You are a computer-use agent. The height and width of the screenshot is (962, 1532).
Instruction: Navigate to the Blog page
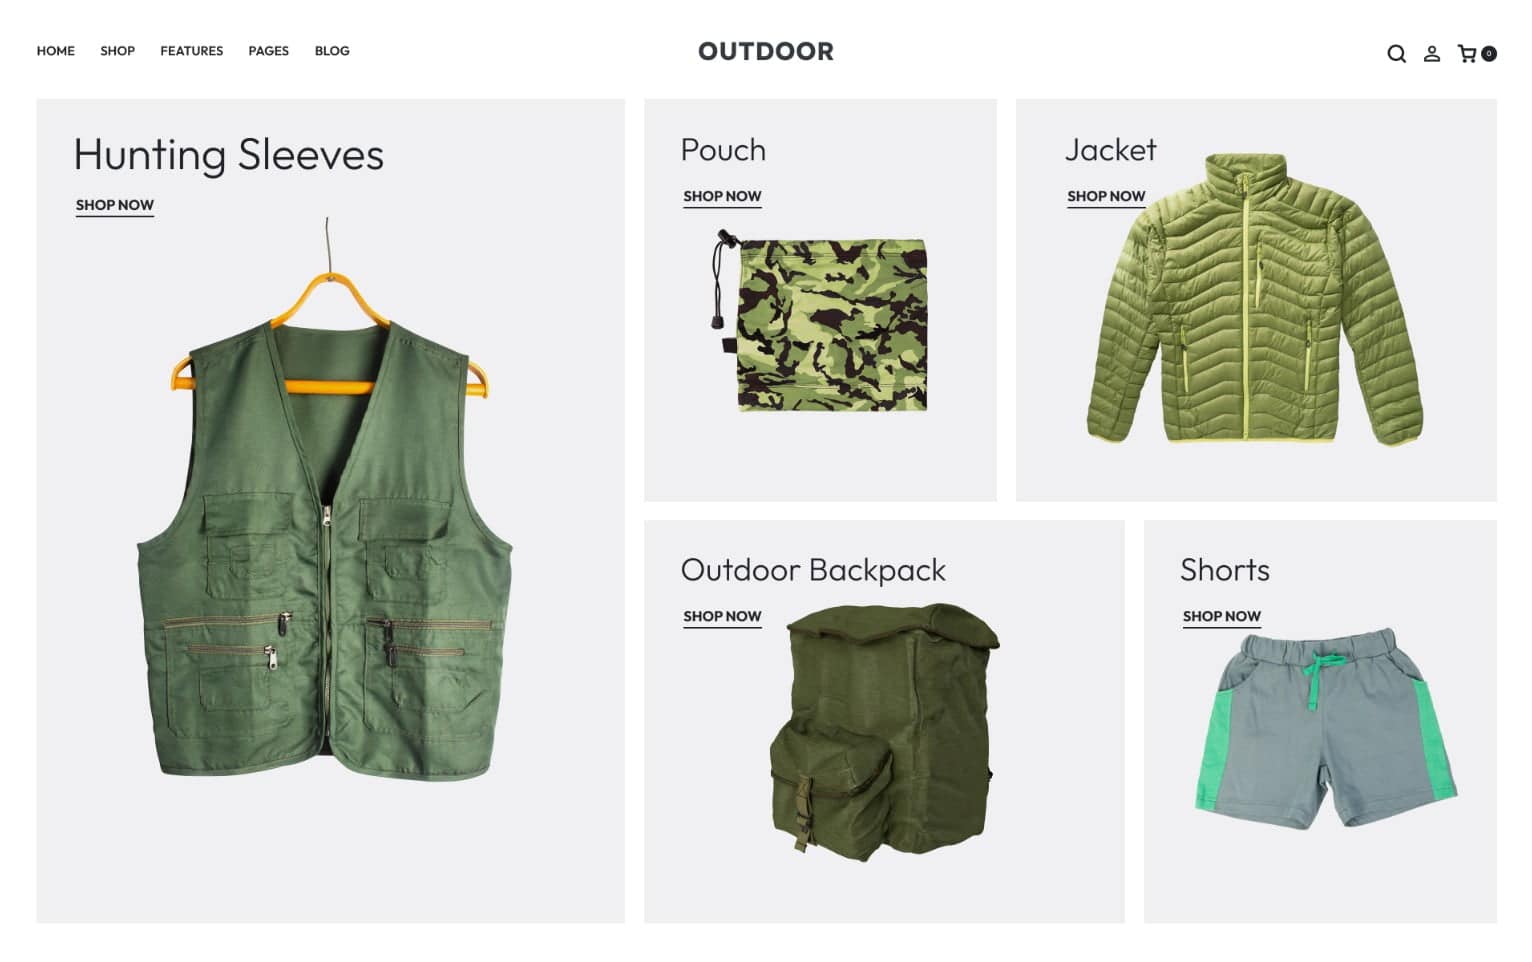coord(332,51)
